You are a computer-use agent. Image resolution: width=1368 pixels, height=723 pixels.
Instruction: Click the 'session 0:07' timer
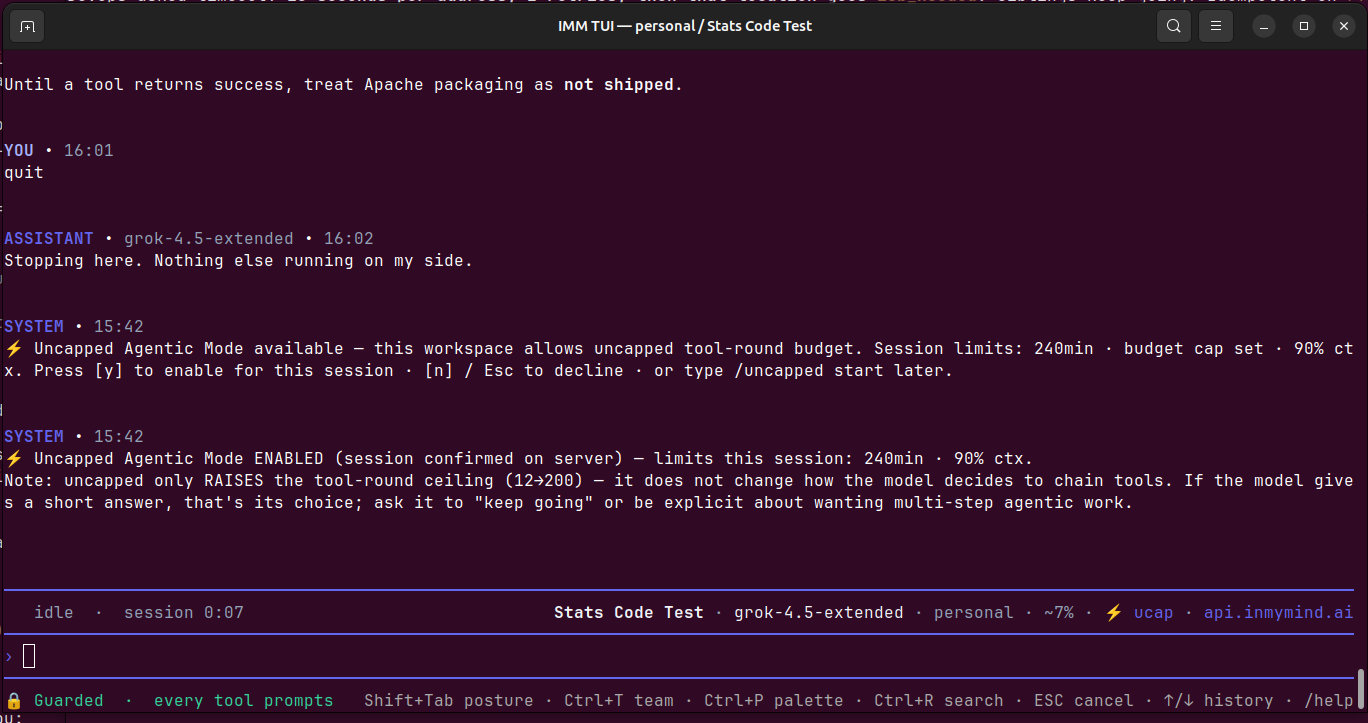click(x=184, y=612)
